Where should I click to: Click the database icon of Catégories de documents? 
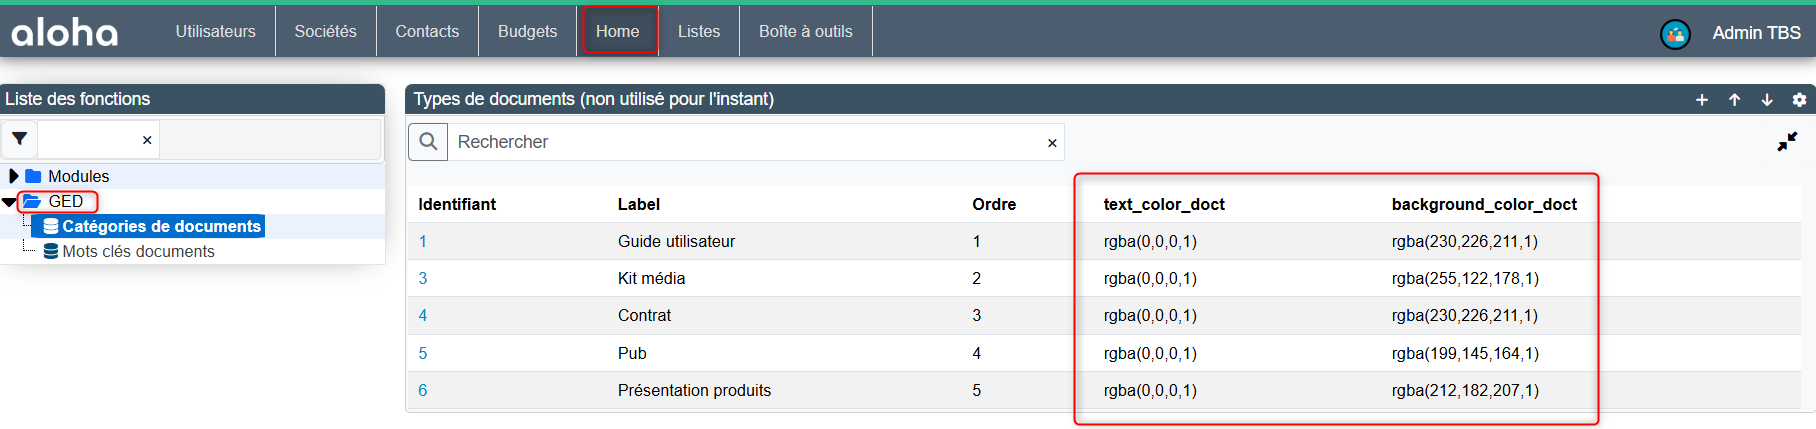(51, 226)
